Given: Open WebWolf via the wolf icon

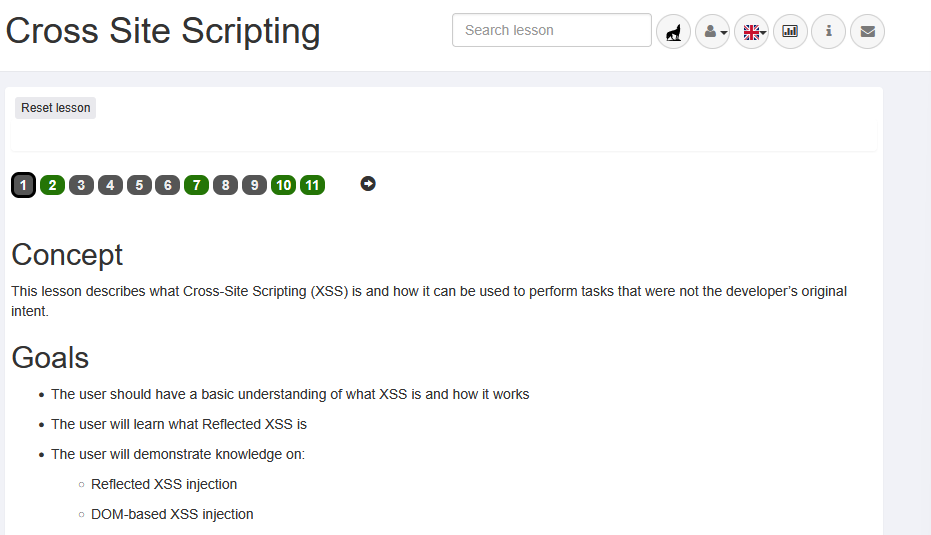Looking at the screenshot, I should [673, 31].
